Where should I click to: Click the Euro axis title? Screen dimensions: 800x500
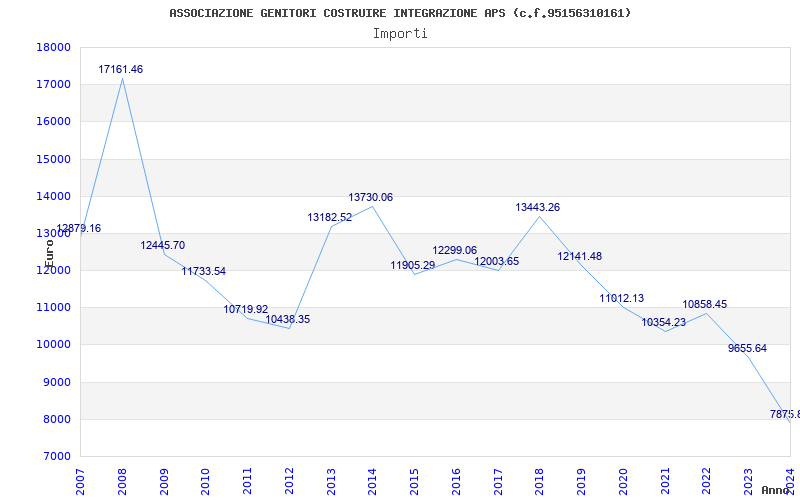(x=49, y=253)
